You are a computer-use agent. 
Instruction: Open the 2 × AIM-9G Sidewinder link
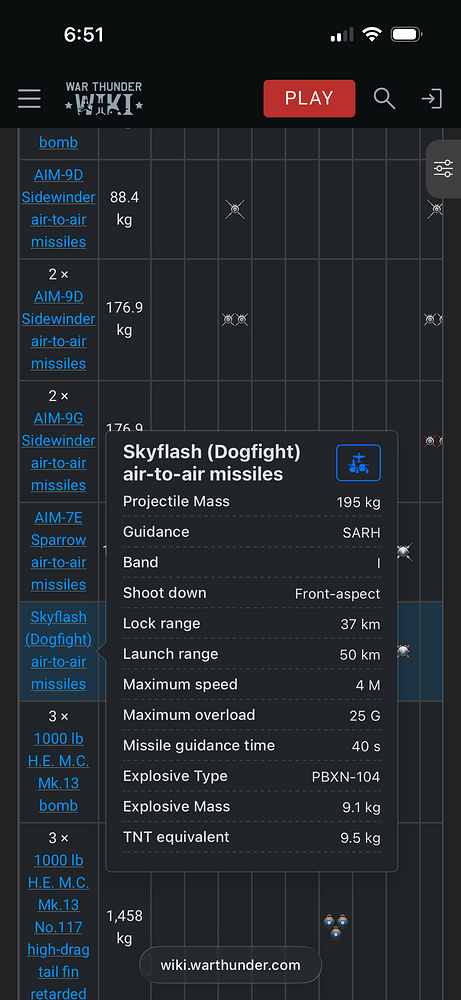point(59,452)
